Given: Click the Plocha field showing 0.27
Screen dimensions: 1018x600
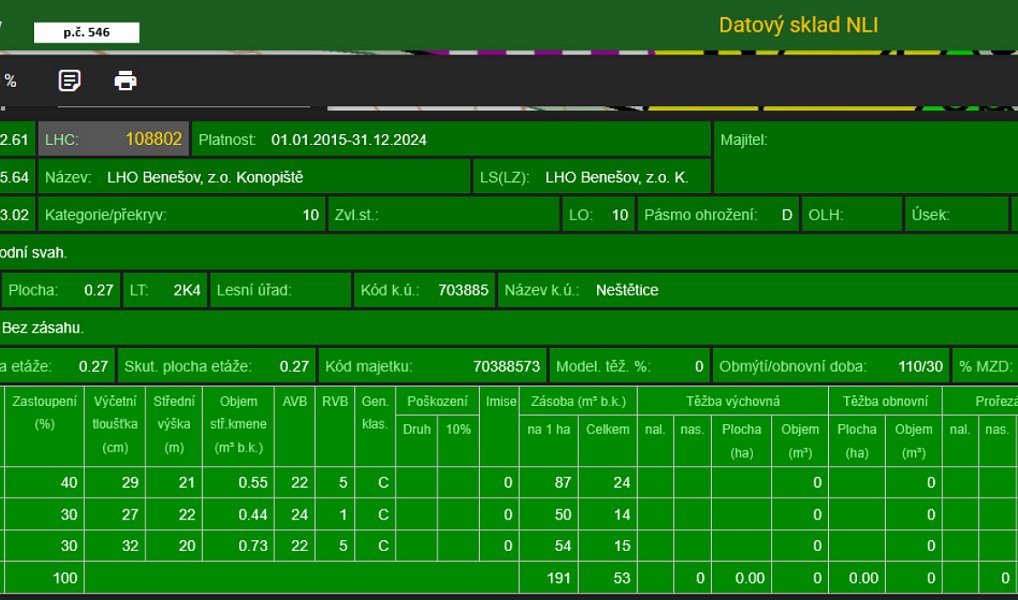Looking at the screenshot, I should (61, 290).
